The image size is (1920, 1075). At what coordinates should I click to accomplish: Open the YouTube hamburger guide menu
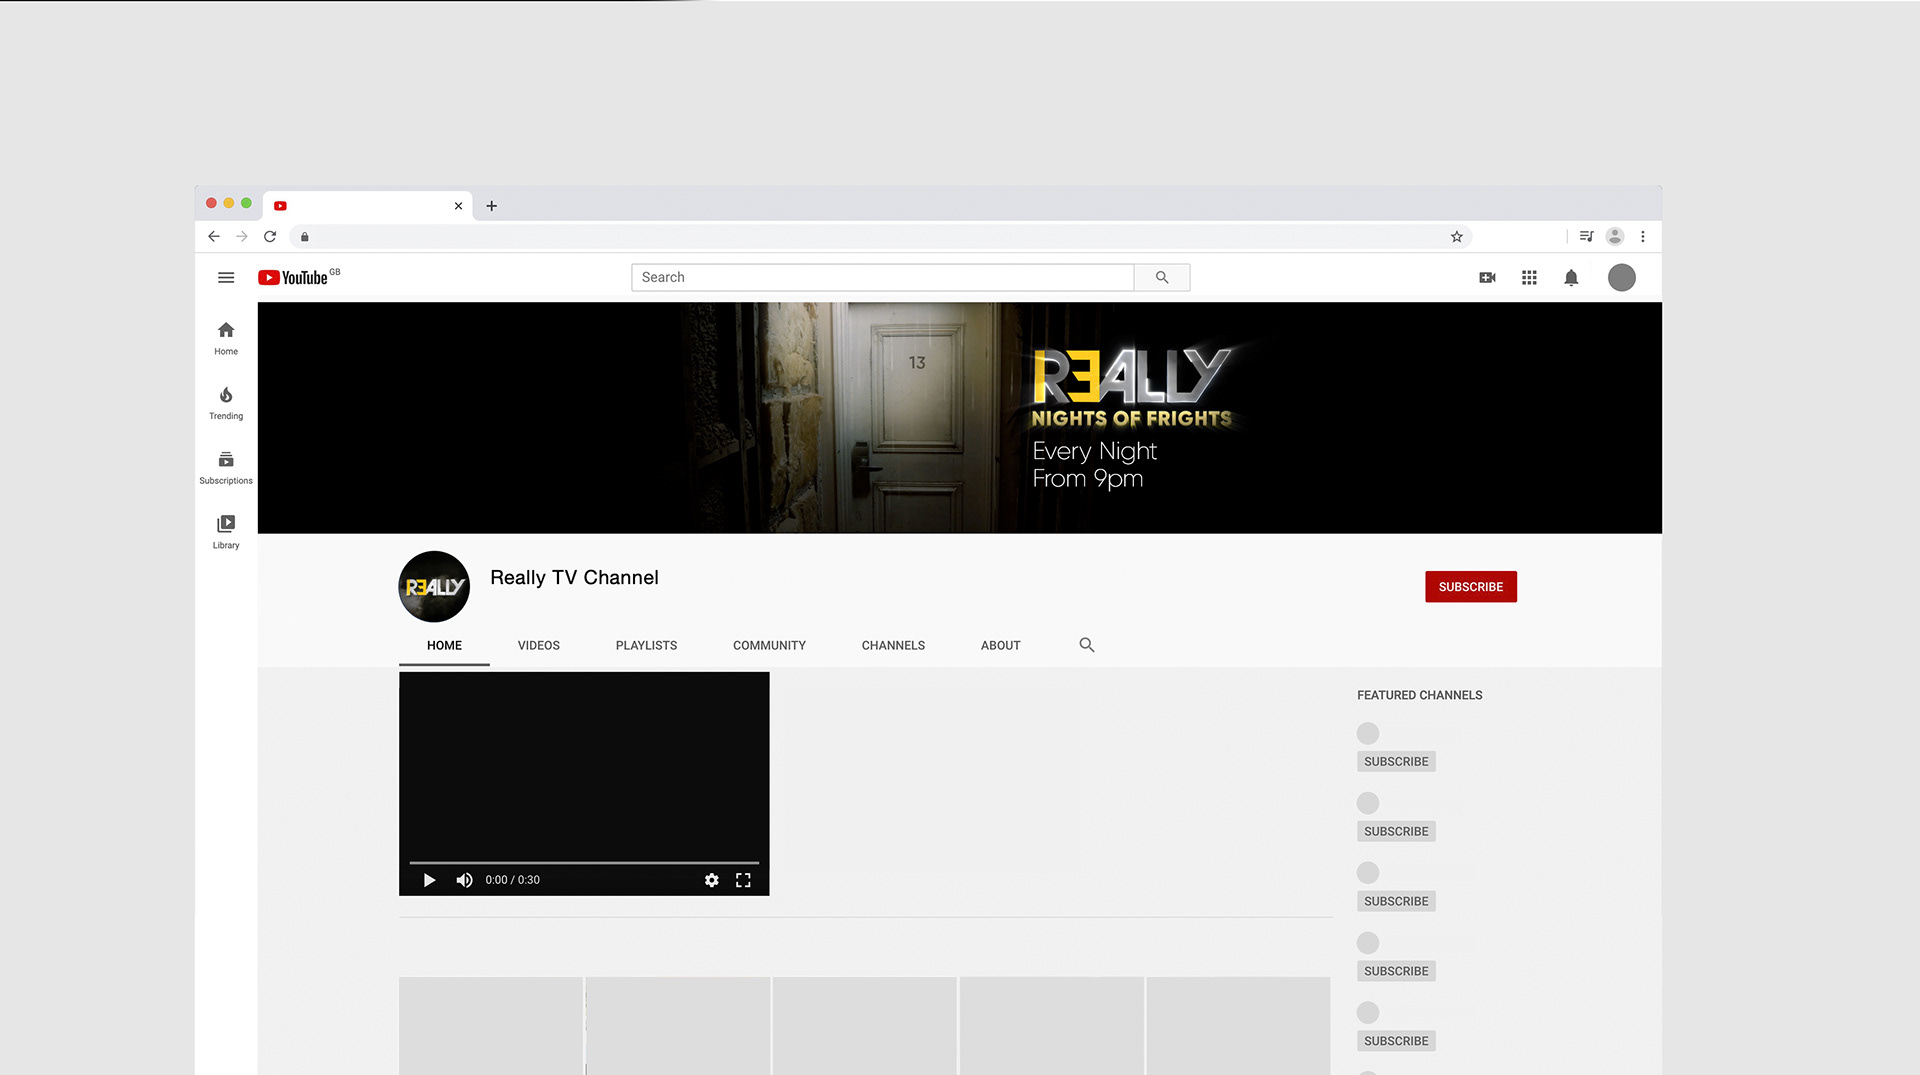[226, 278]
